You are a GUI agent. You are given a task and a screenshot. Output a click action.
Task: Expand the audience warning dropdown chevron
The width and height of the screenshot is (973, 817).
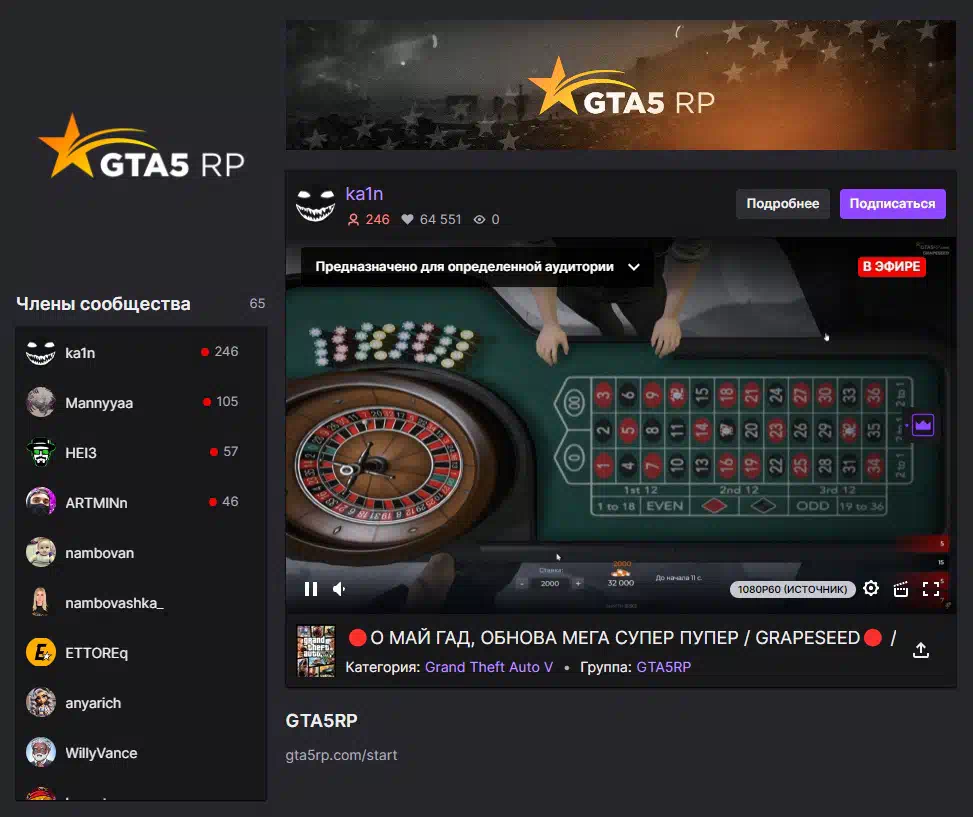pos(634,267)
